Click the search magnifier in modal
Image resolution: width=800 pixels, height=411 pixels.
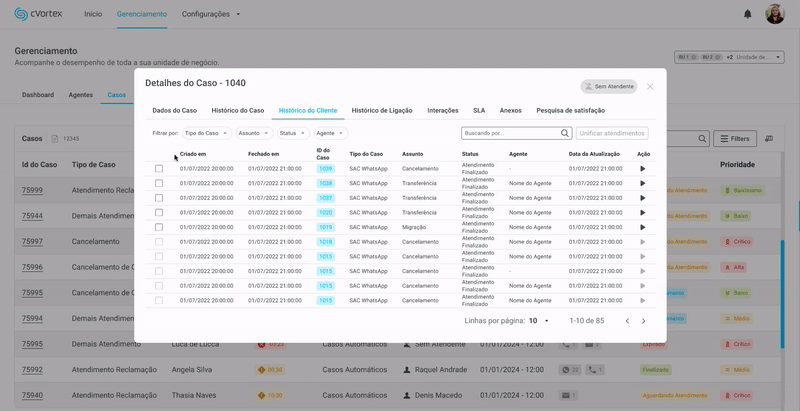tap(565, 133)
